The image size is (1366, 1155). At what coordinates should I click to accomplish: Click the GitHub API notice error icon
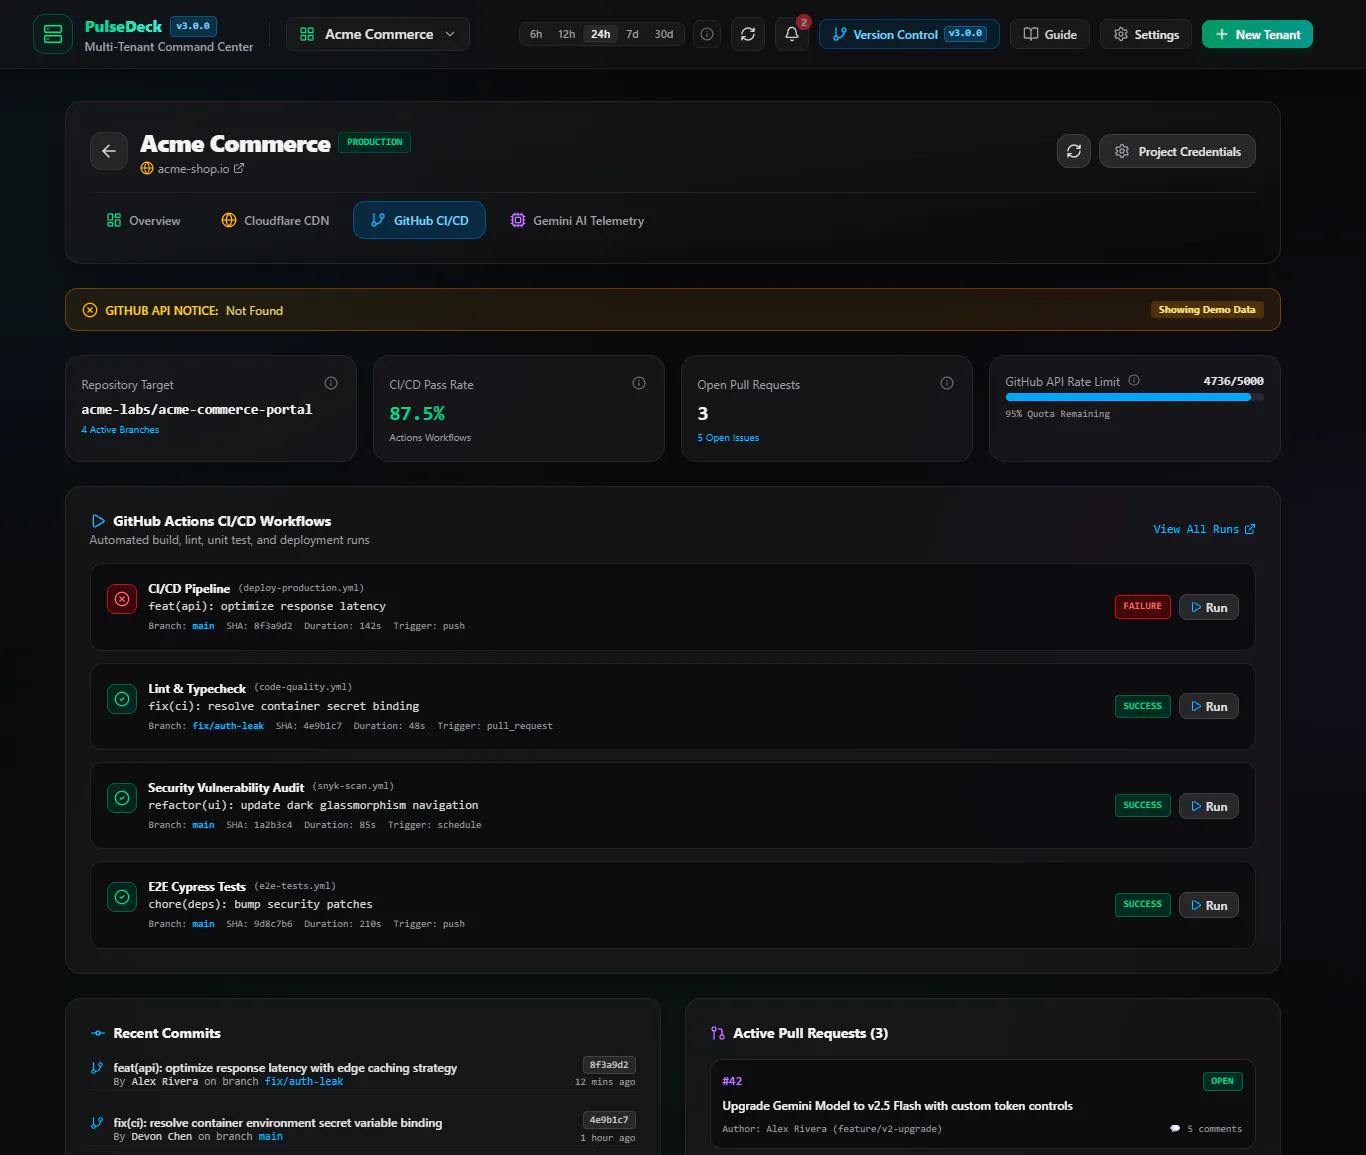90,310
